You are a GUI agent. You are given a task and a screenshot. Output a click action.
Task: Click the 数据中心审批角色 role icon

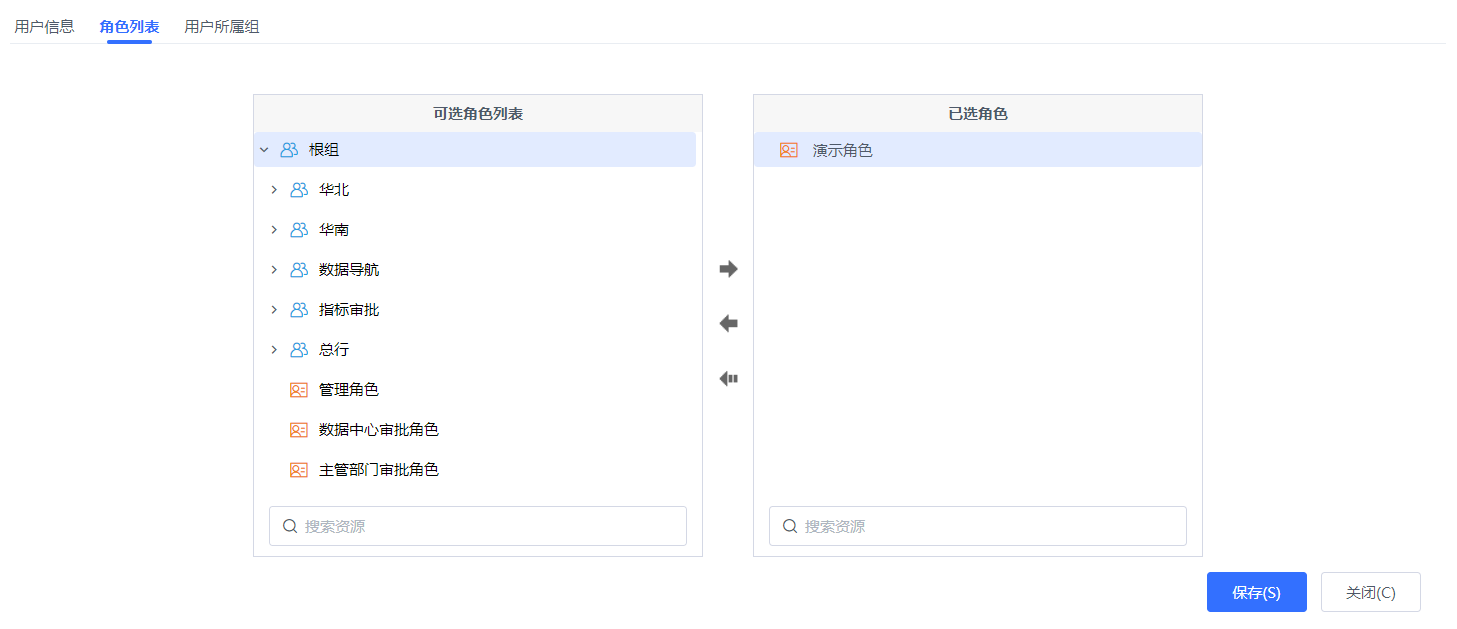tap(299, 430)
